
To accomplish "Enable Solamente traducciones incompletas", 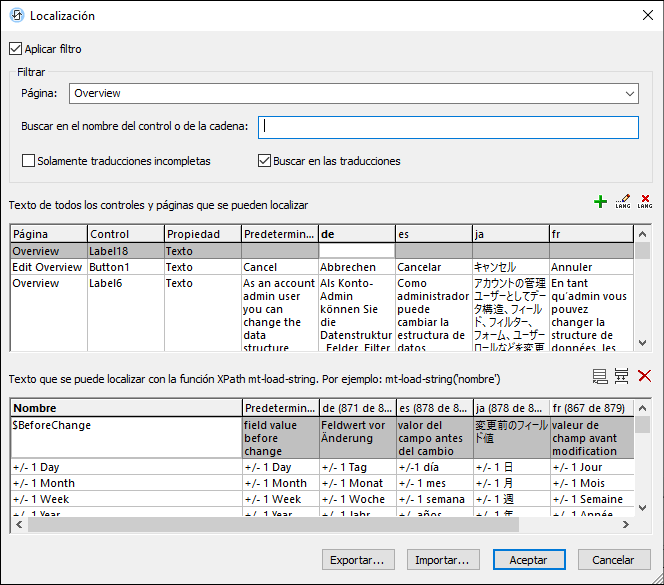I will click(x=28, y=160).
